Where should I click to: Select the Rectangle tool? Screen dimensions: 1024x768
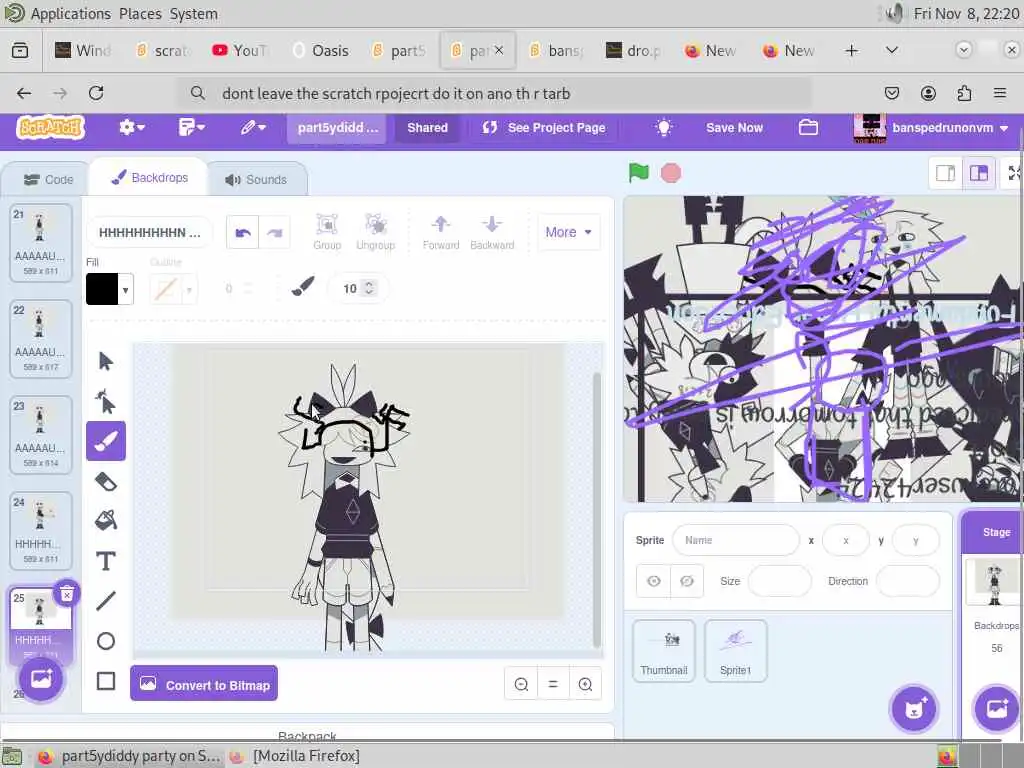point(106,681)
